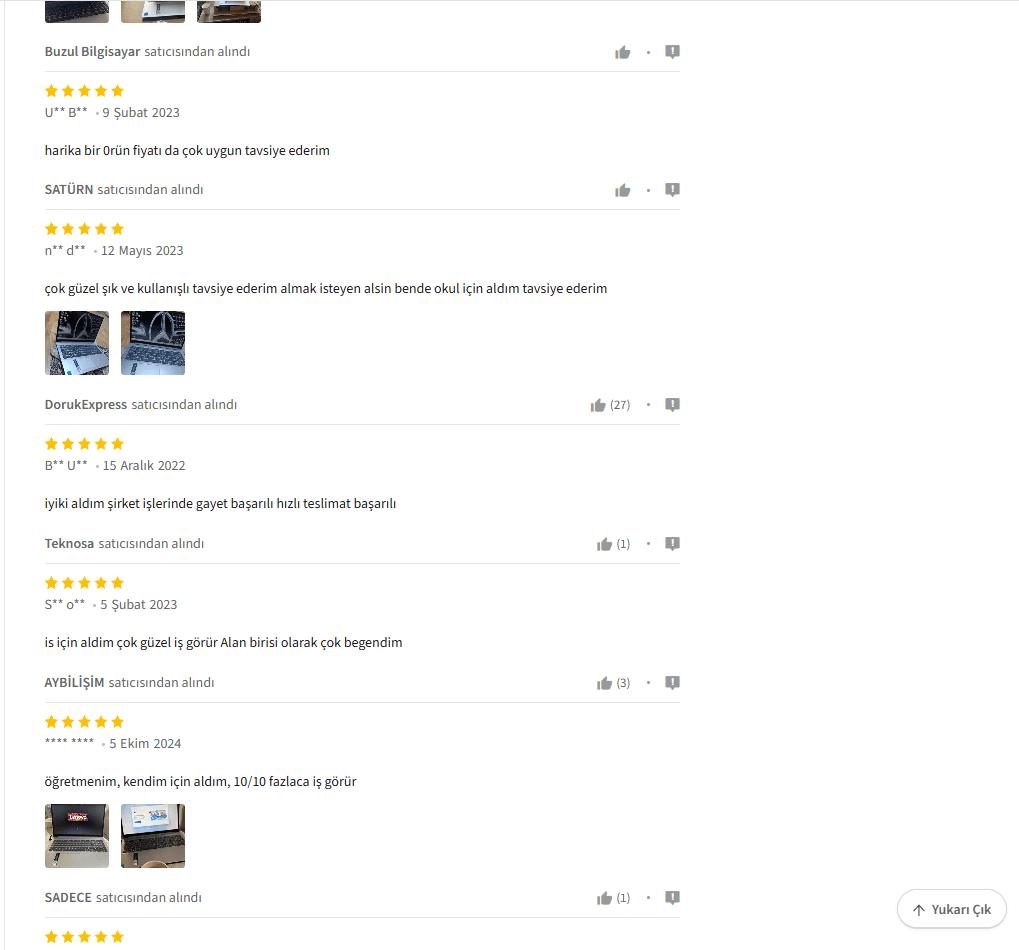Report the Teknosa seller review
Viewport: 1019px width, 950px height.
tap(673, 544)
